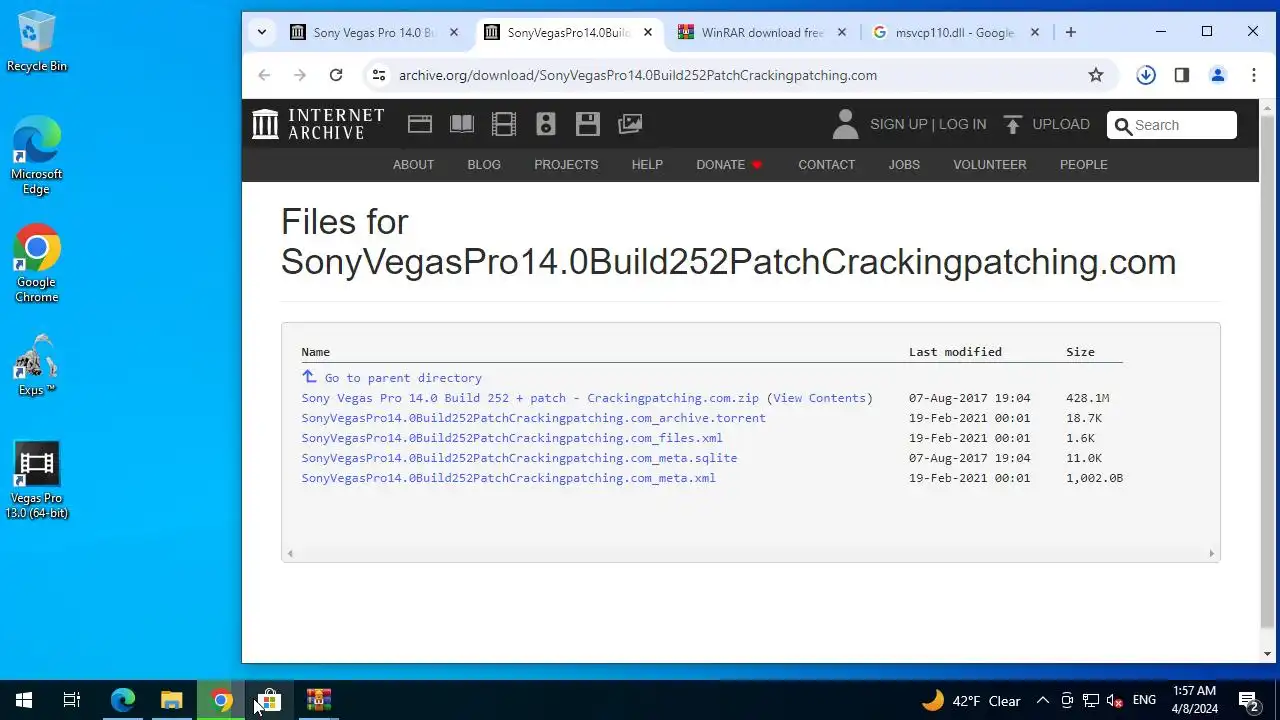Click the View Contents link
This screenshot has height=720, width=1280.
[819, 398]
